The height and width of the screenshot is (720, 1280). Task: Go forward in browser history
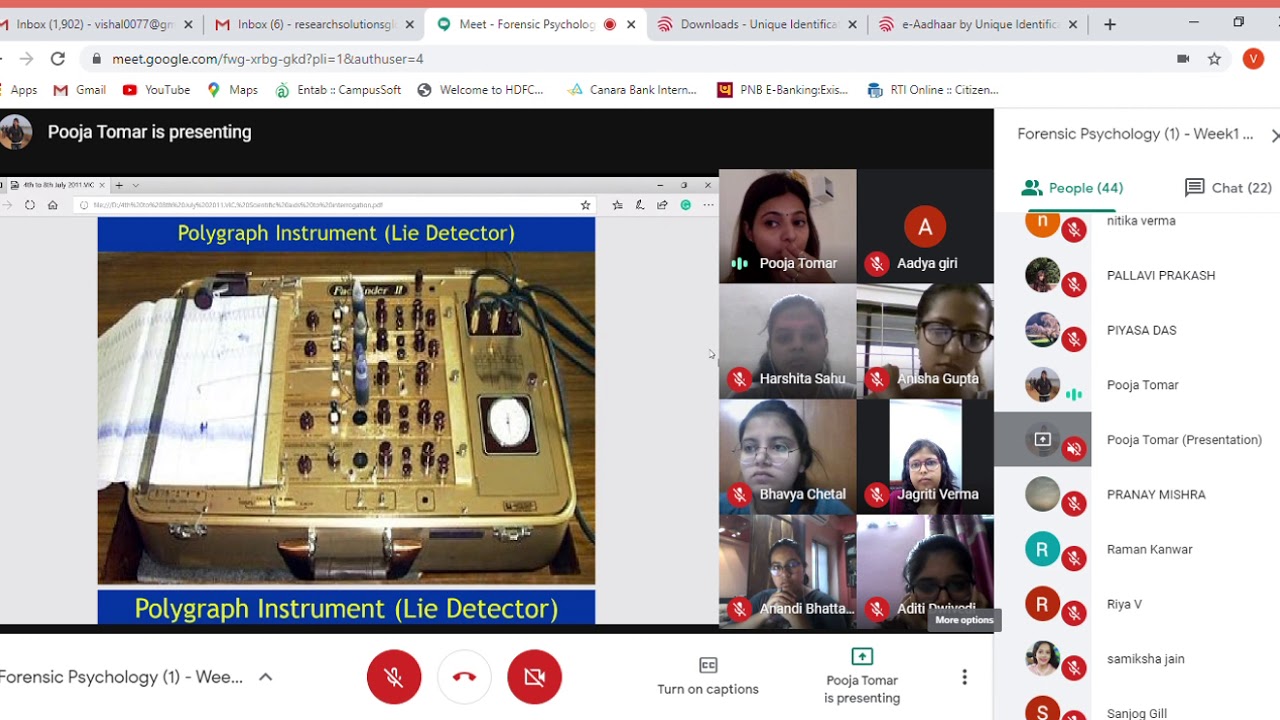click(26, 59)
